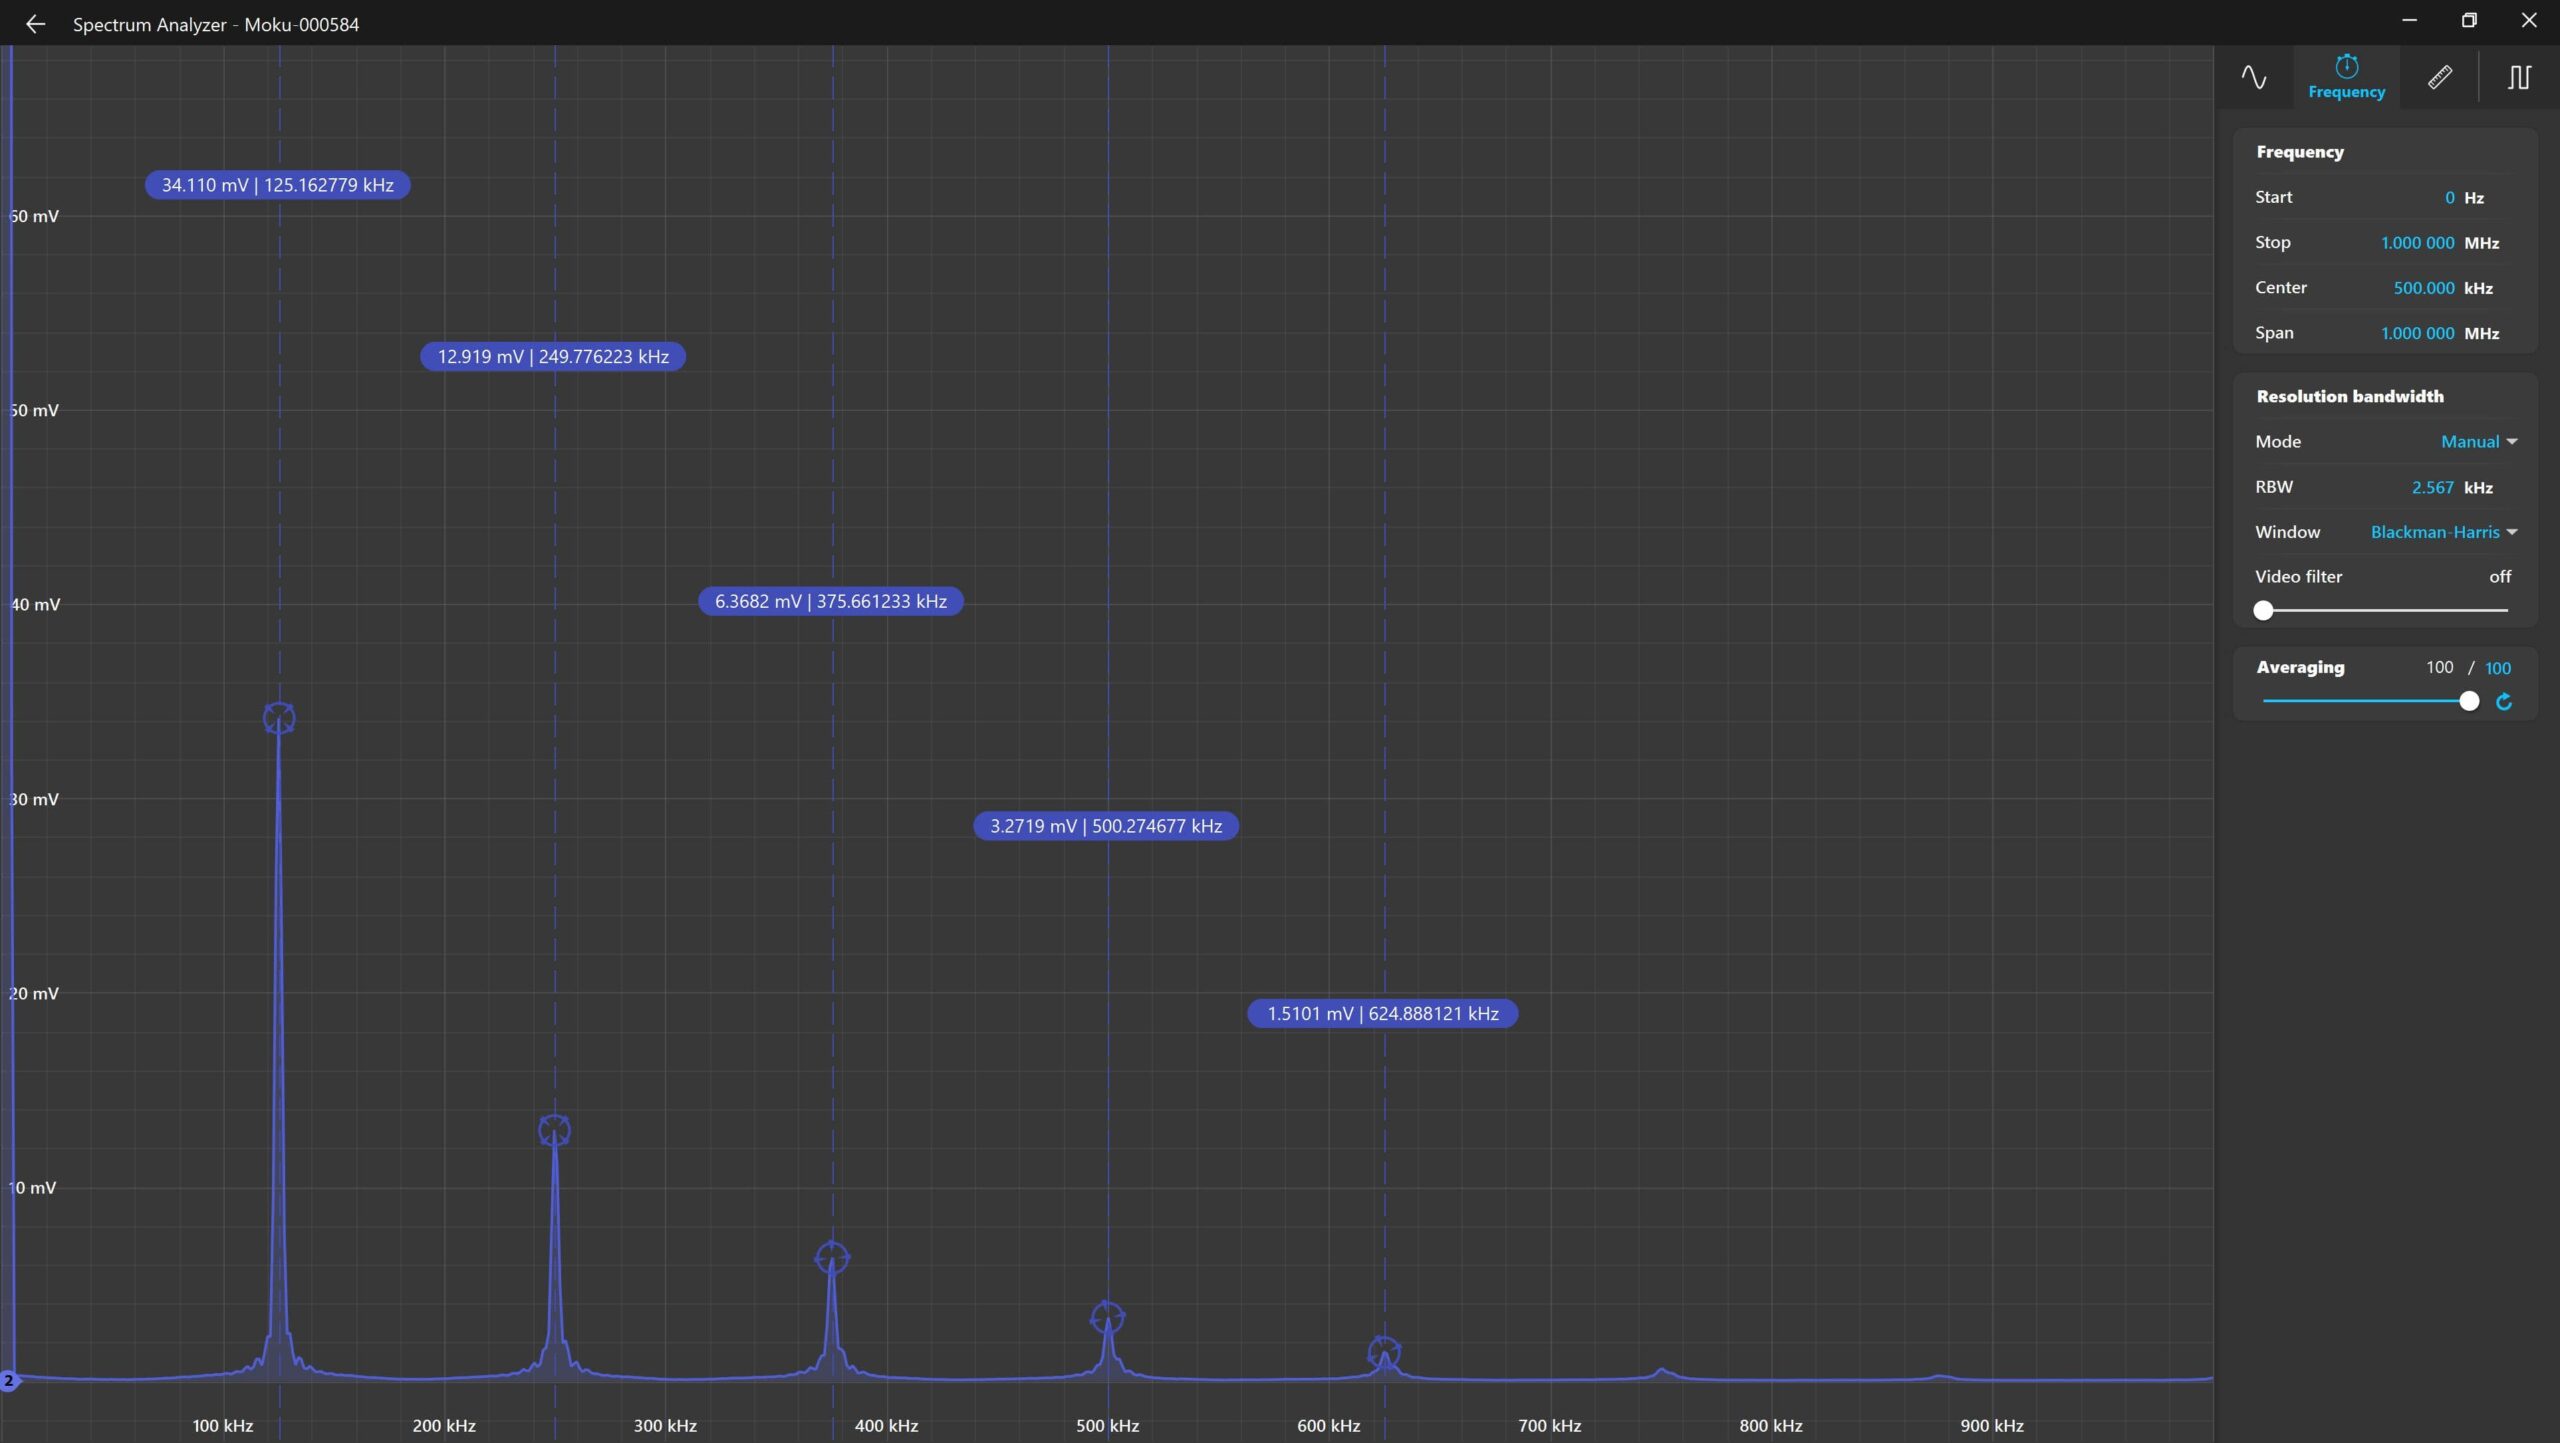Click the averaging reset refresh icon
The width and height of the screenshot is (2560, 1443).
2504,702
